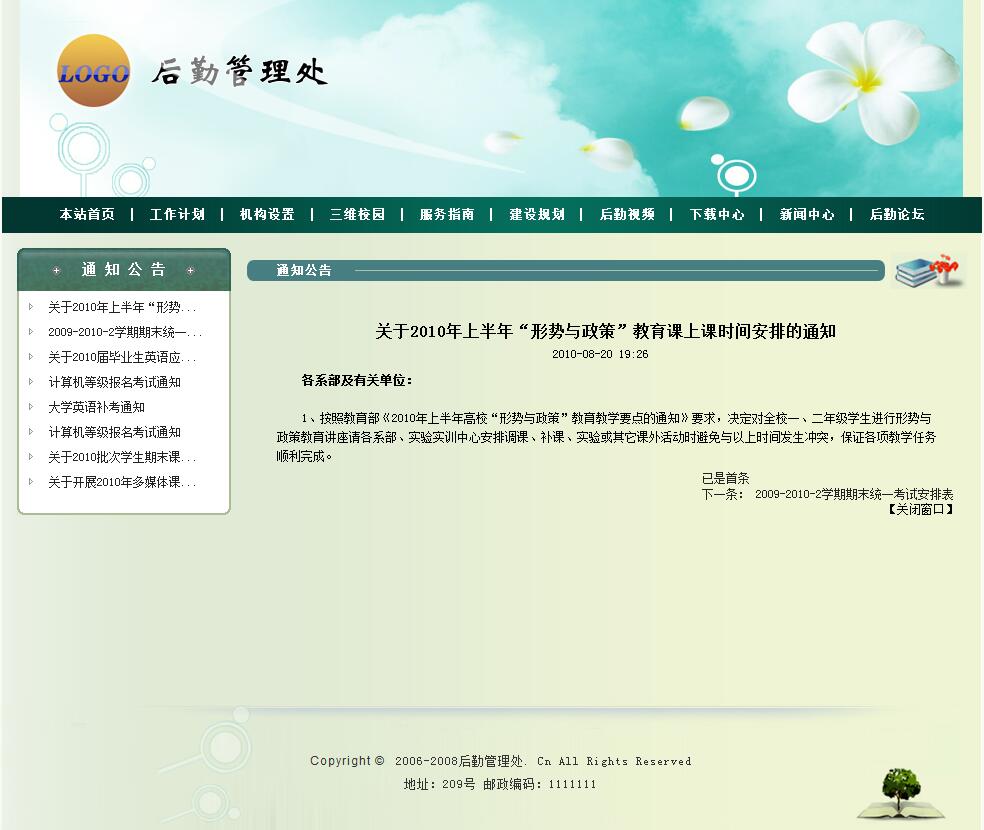Select 服务指南 menu item
This screenshot has width=984, height=830.
click(x=447, y=215)
